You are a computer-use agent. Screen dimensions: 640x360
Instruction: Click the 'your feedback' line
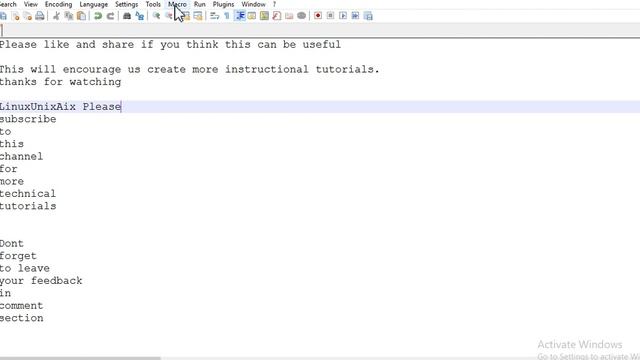[x=41, y=281]
